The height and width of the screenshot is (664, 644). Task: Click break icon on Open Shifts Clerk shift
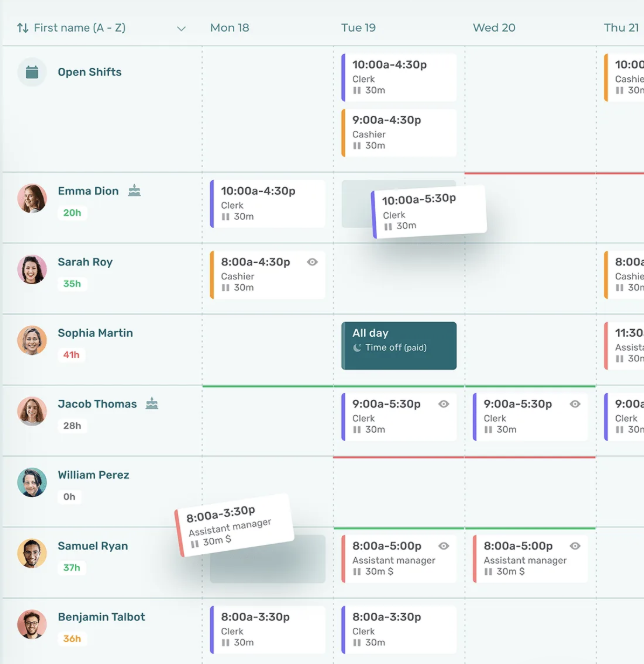point(357,90)
